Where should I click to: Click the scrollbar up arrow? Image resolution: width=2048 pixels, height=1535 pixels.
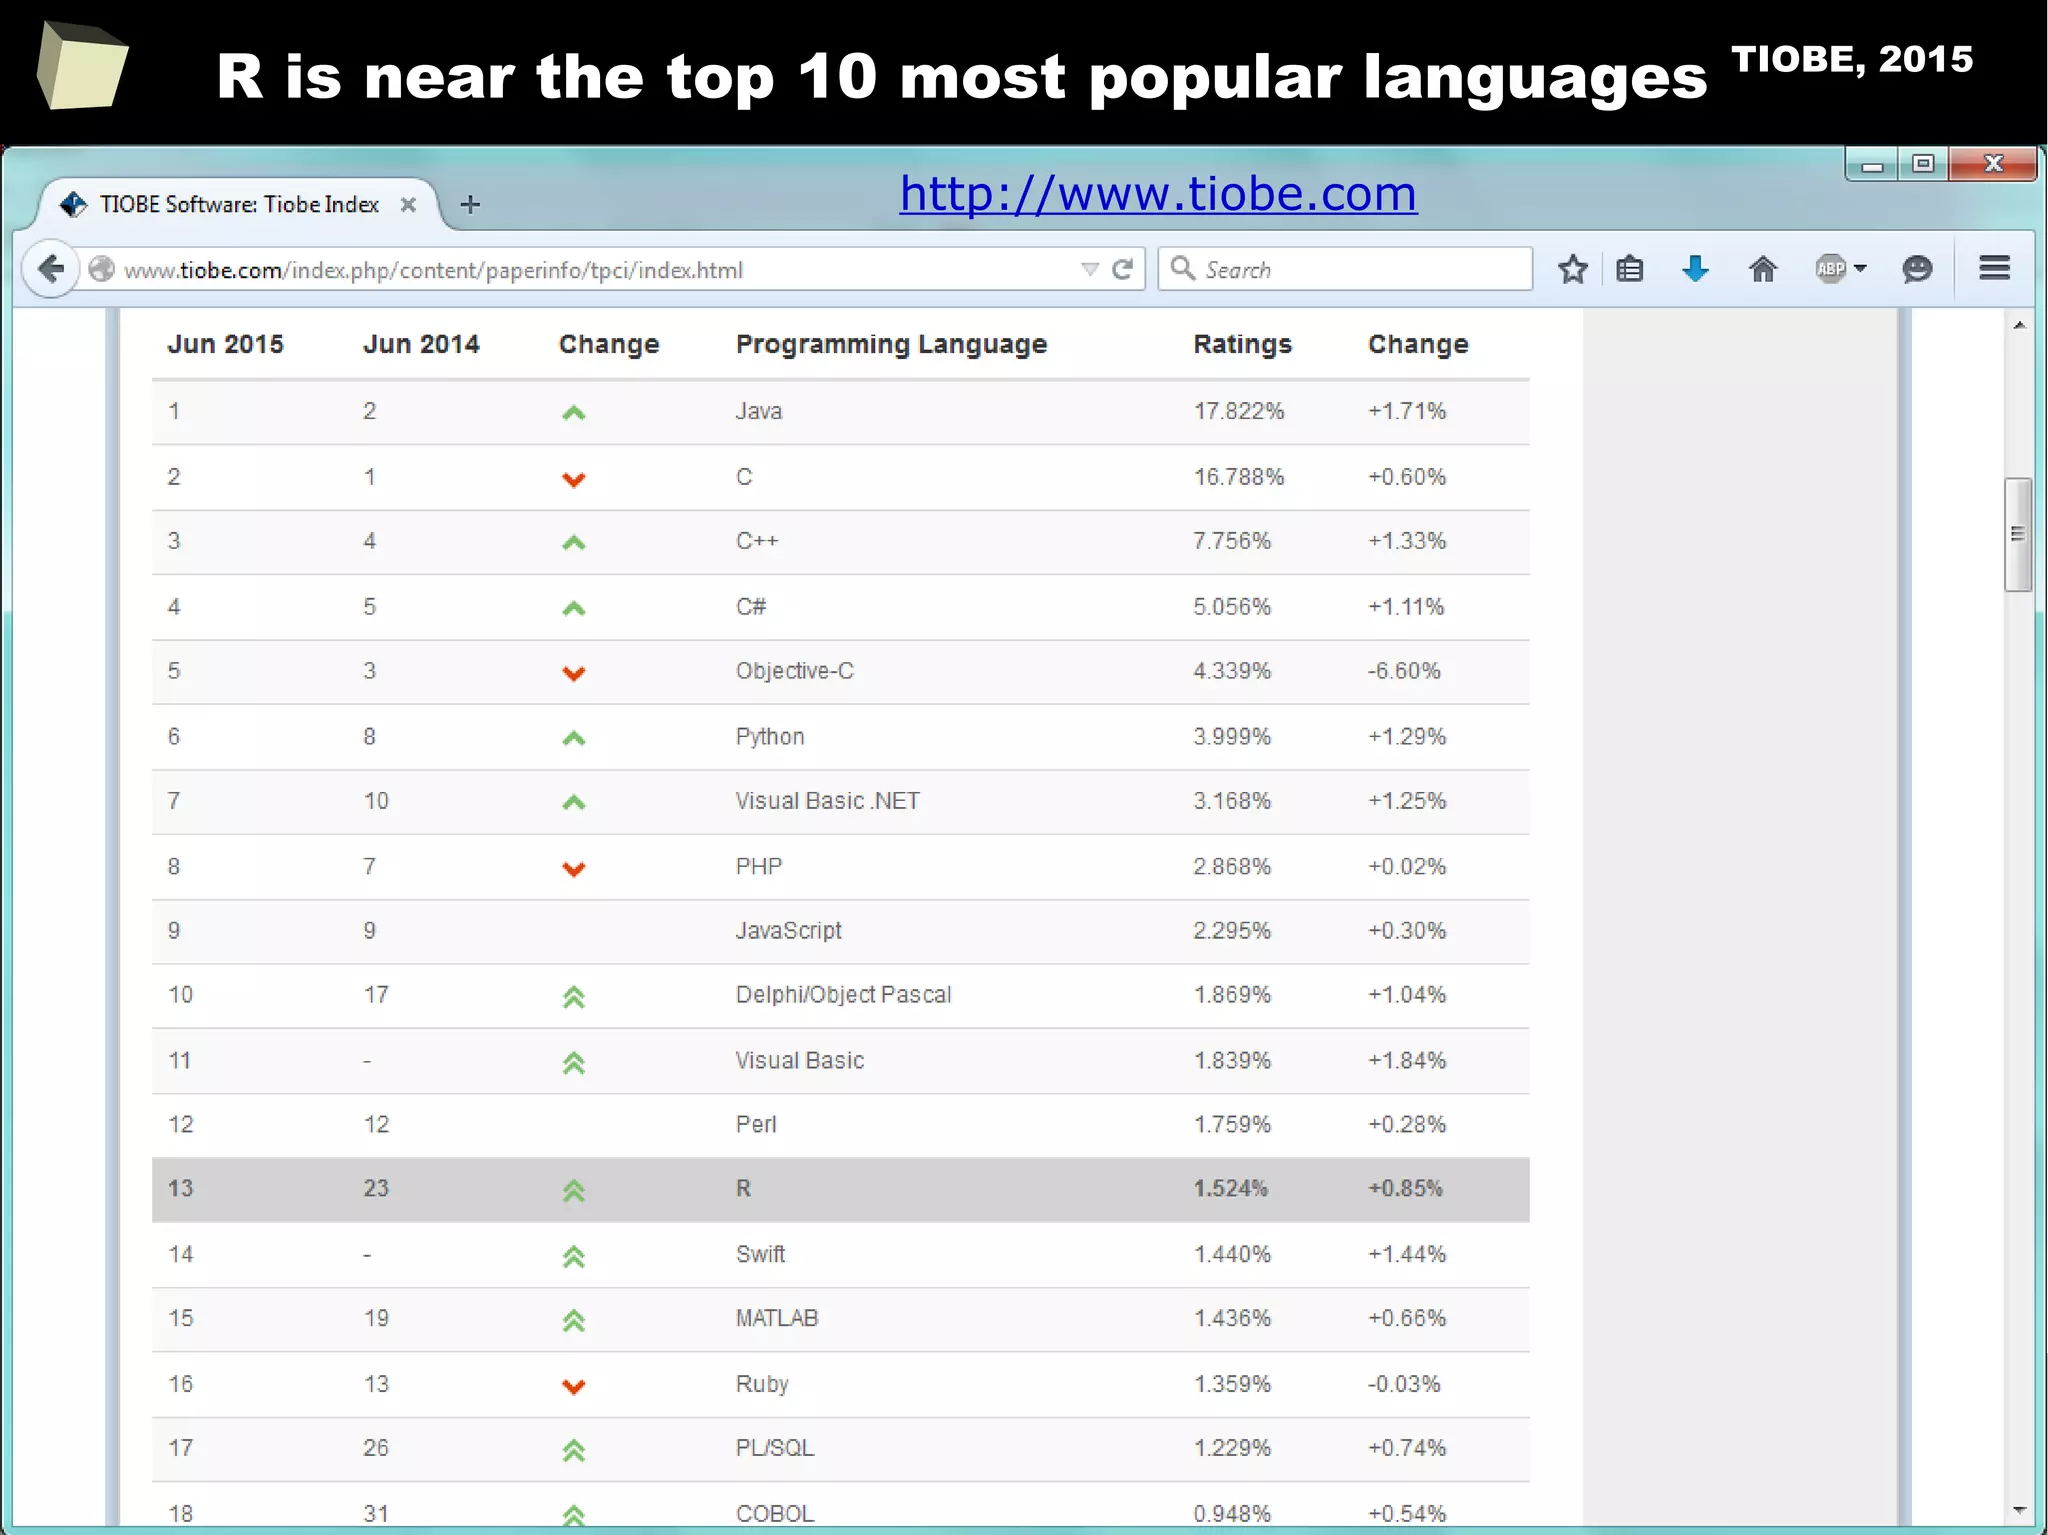point(2019,325)
